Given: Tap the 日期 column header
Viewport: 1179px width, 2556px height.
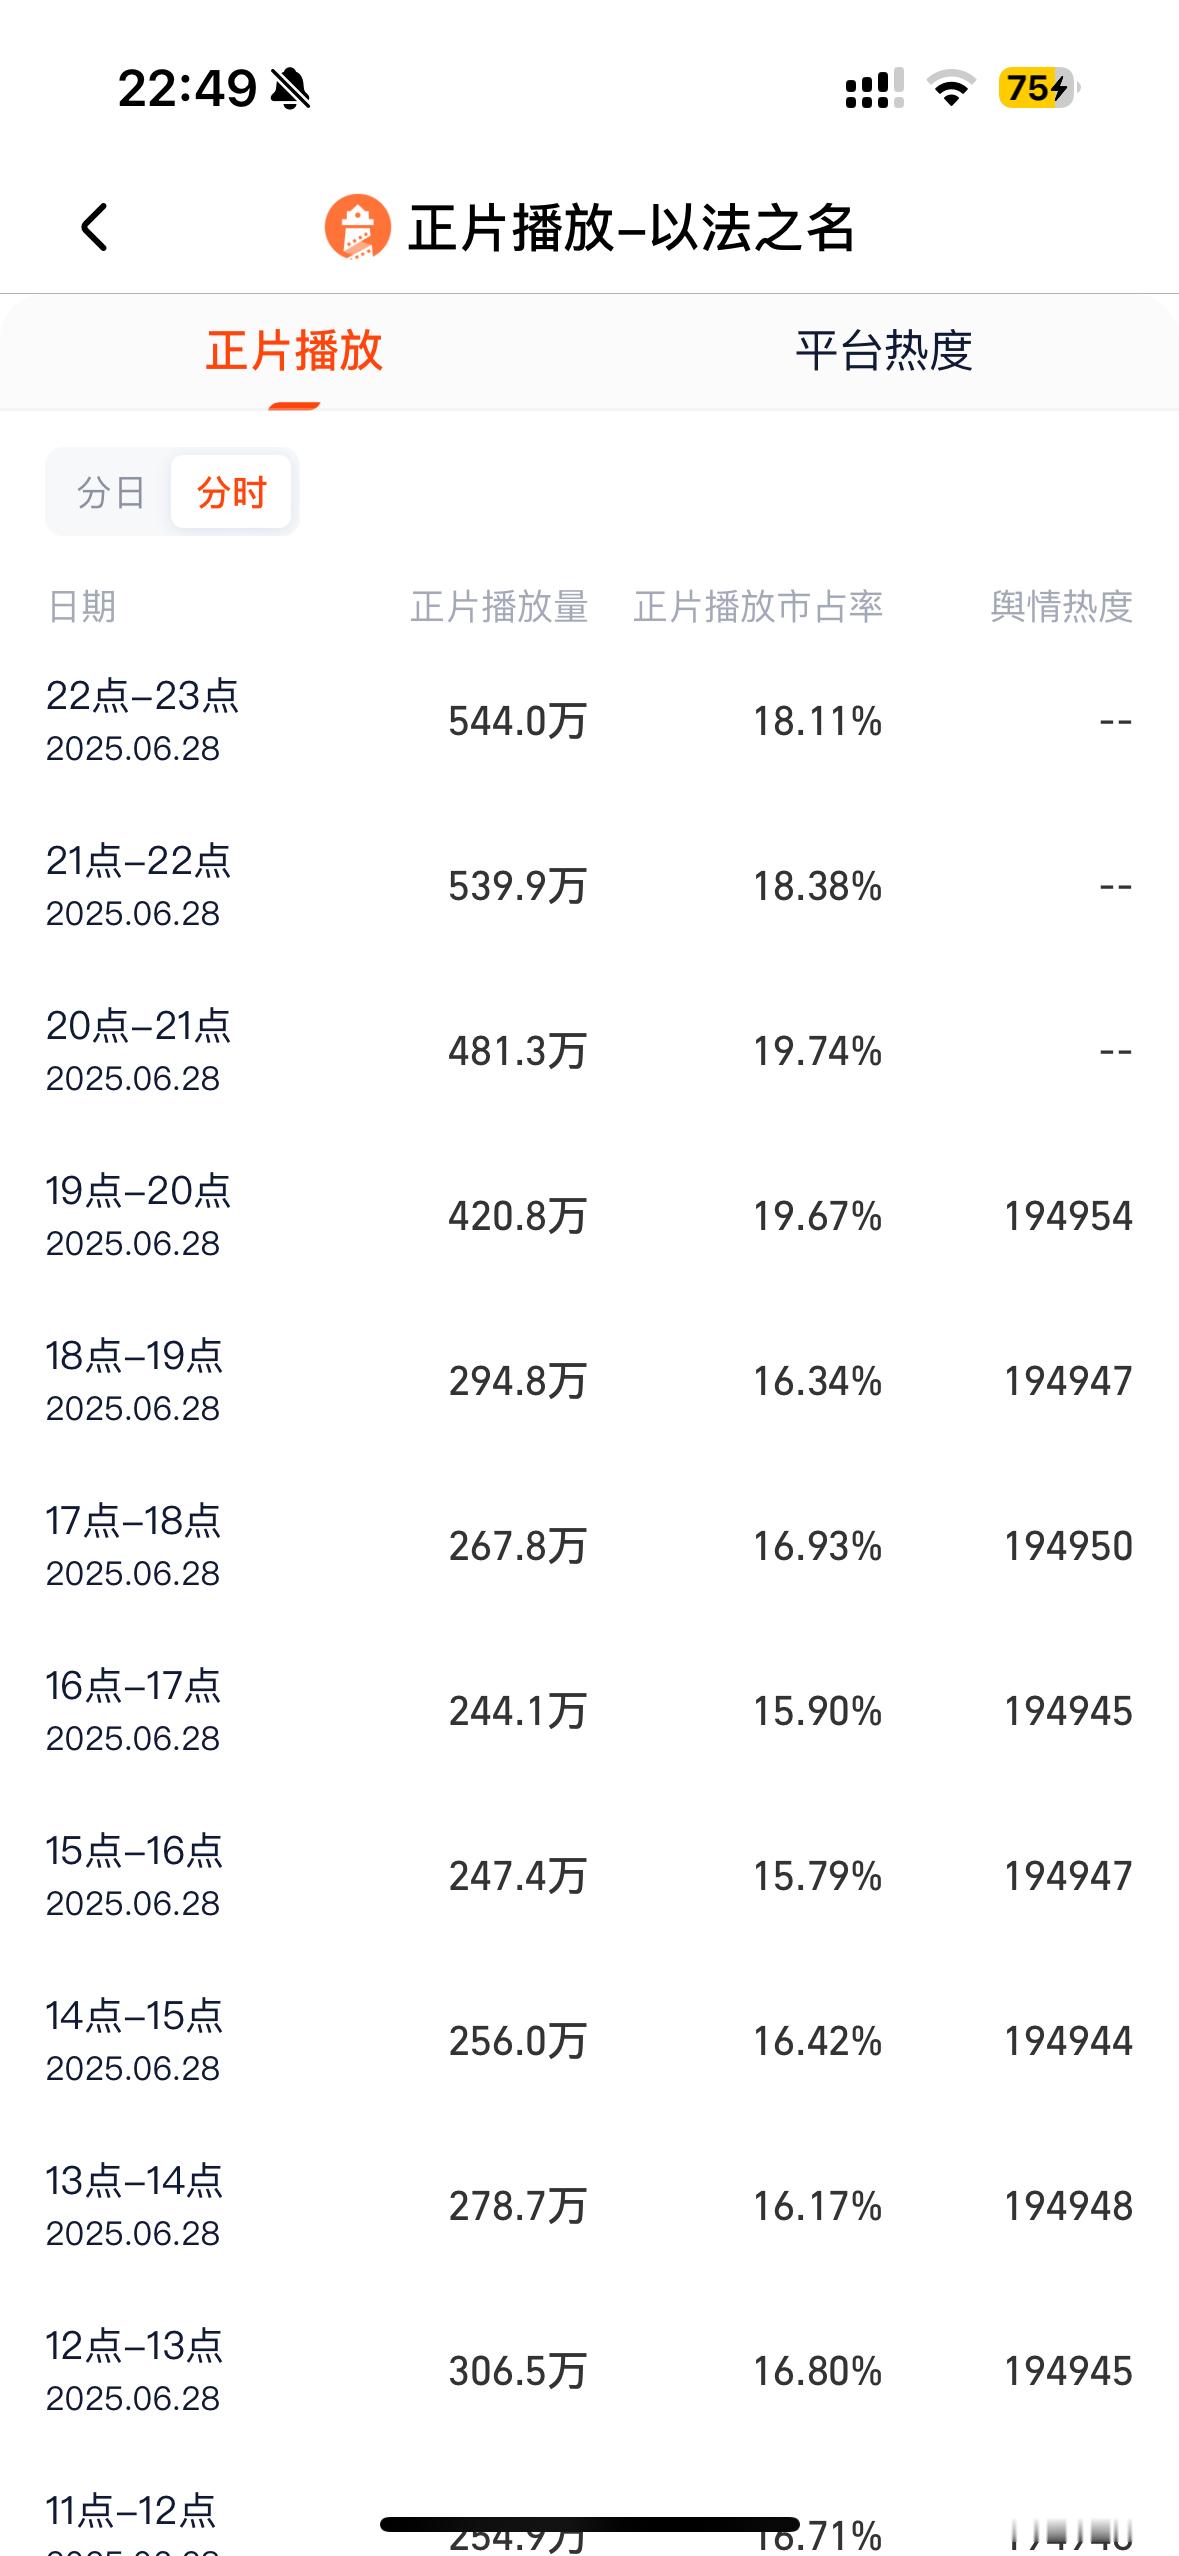Looking at the screenshot, I should pos(82,607).
